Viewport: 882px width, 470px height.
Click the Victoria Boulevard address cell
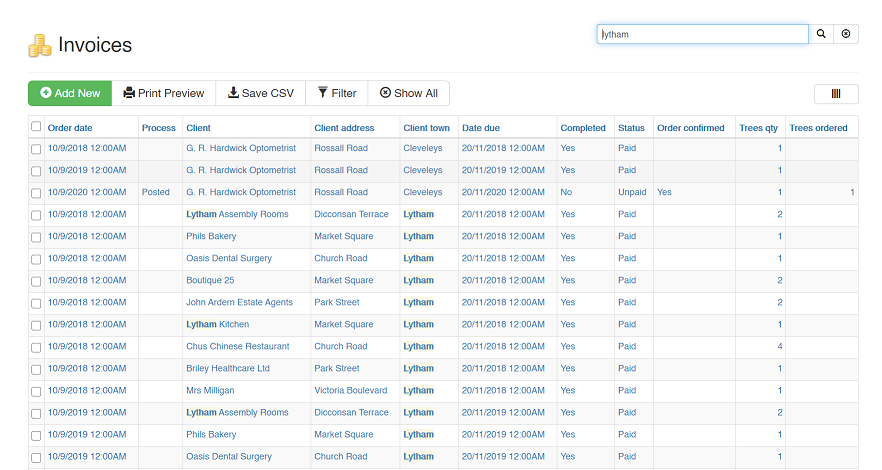(x=351, y=390)
